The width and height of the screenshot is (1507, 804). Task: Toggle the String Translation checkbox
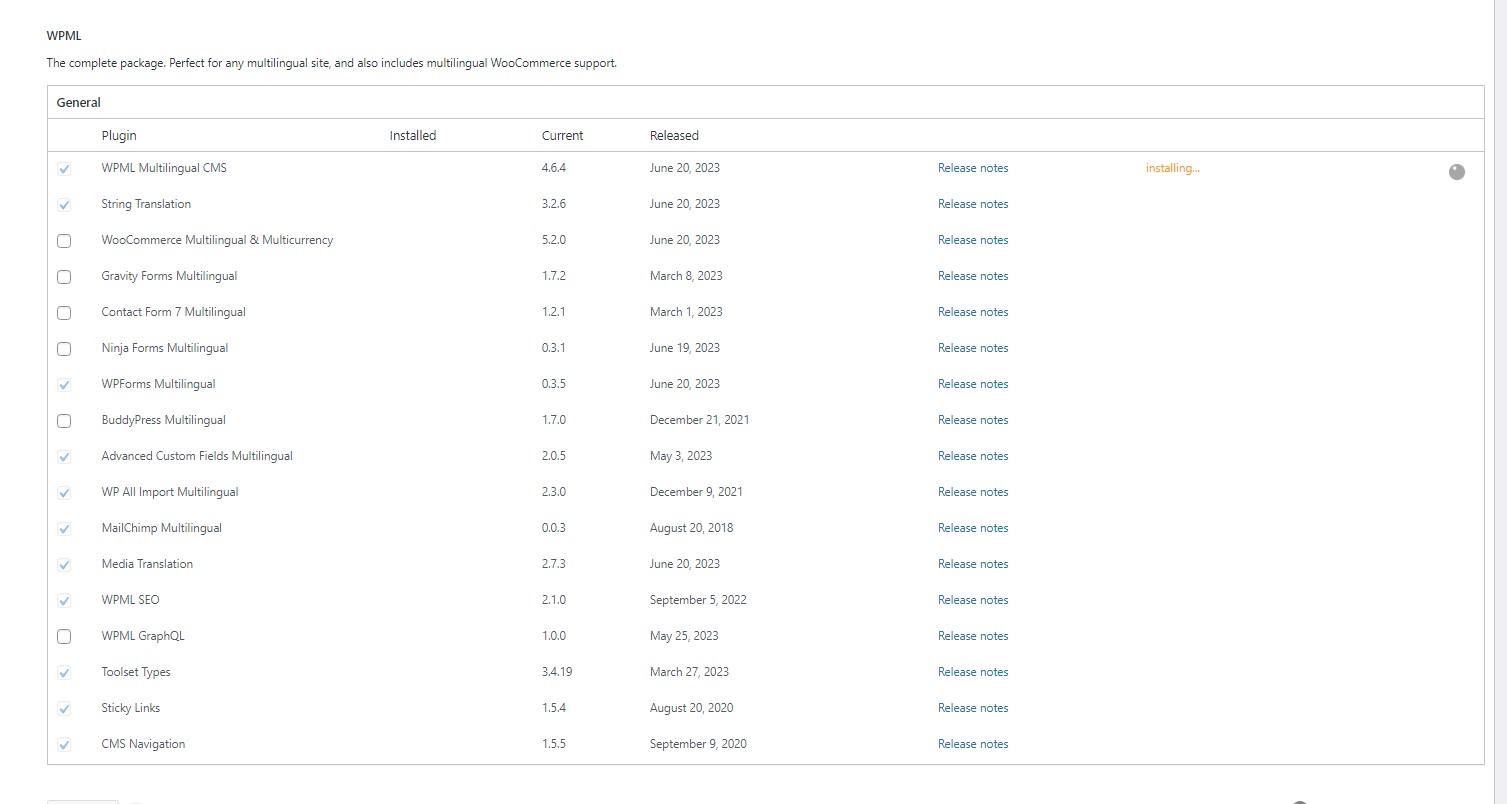click(64, 205)
